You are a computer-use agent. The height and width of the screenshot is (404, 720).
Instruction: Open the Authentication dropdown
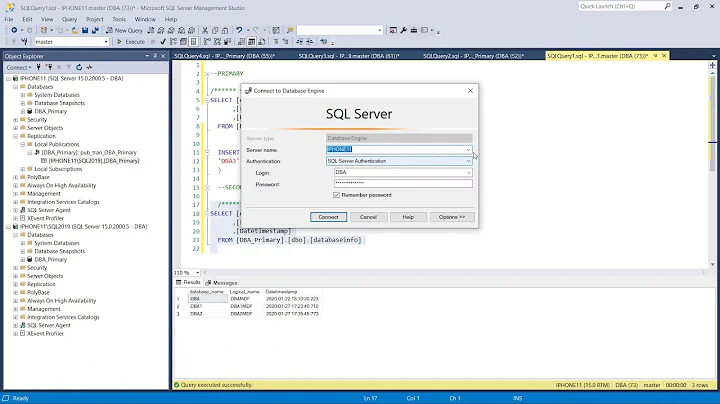pyautogui.click(x=468, y=161)
